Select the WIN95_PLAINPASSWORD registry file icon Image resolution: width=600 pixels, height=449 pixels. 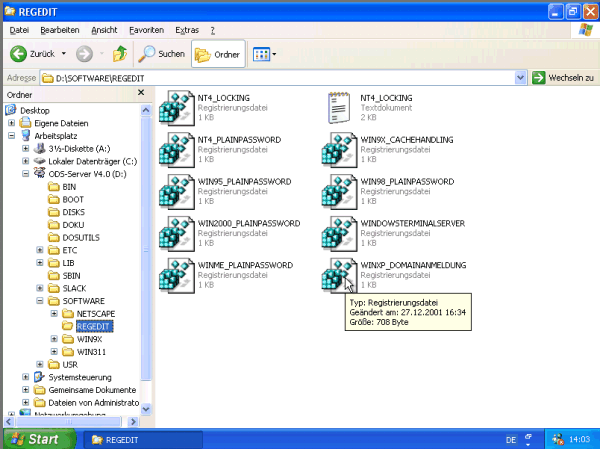pos(176,191)
